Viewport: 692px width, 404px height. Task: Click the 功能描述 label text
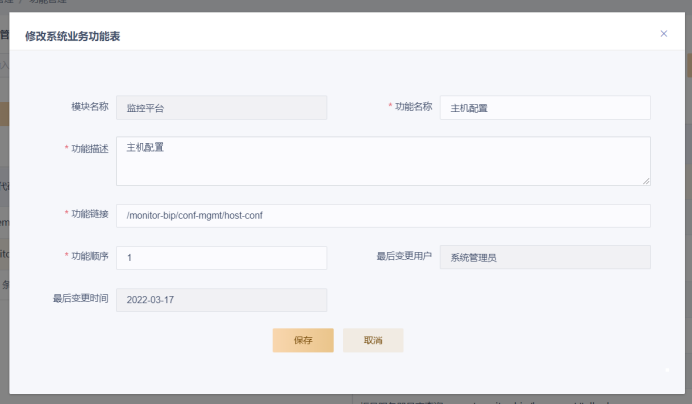point(89,148)
